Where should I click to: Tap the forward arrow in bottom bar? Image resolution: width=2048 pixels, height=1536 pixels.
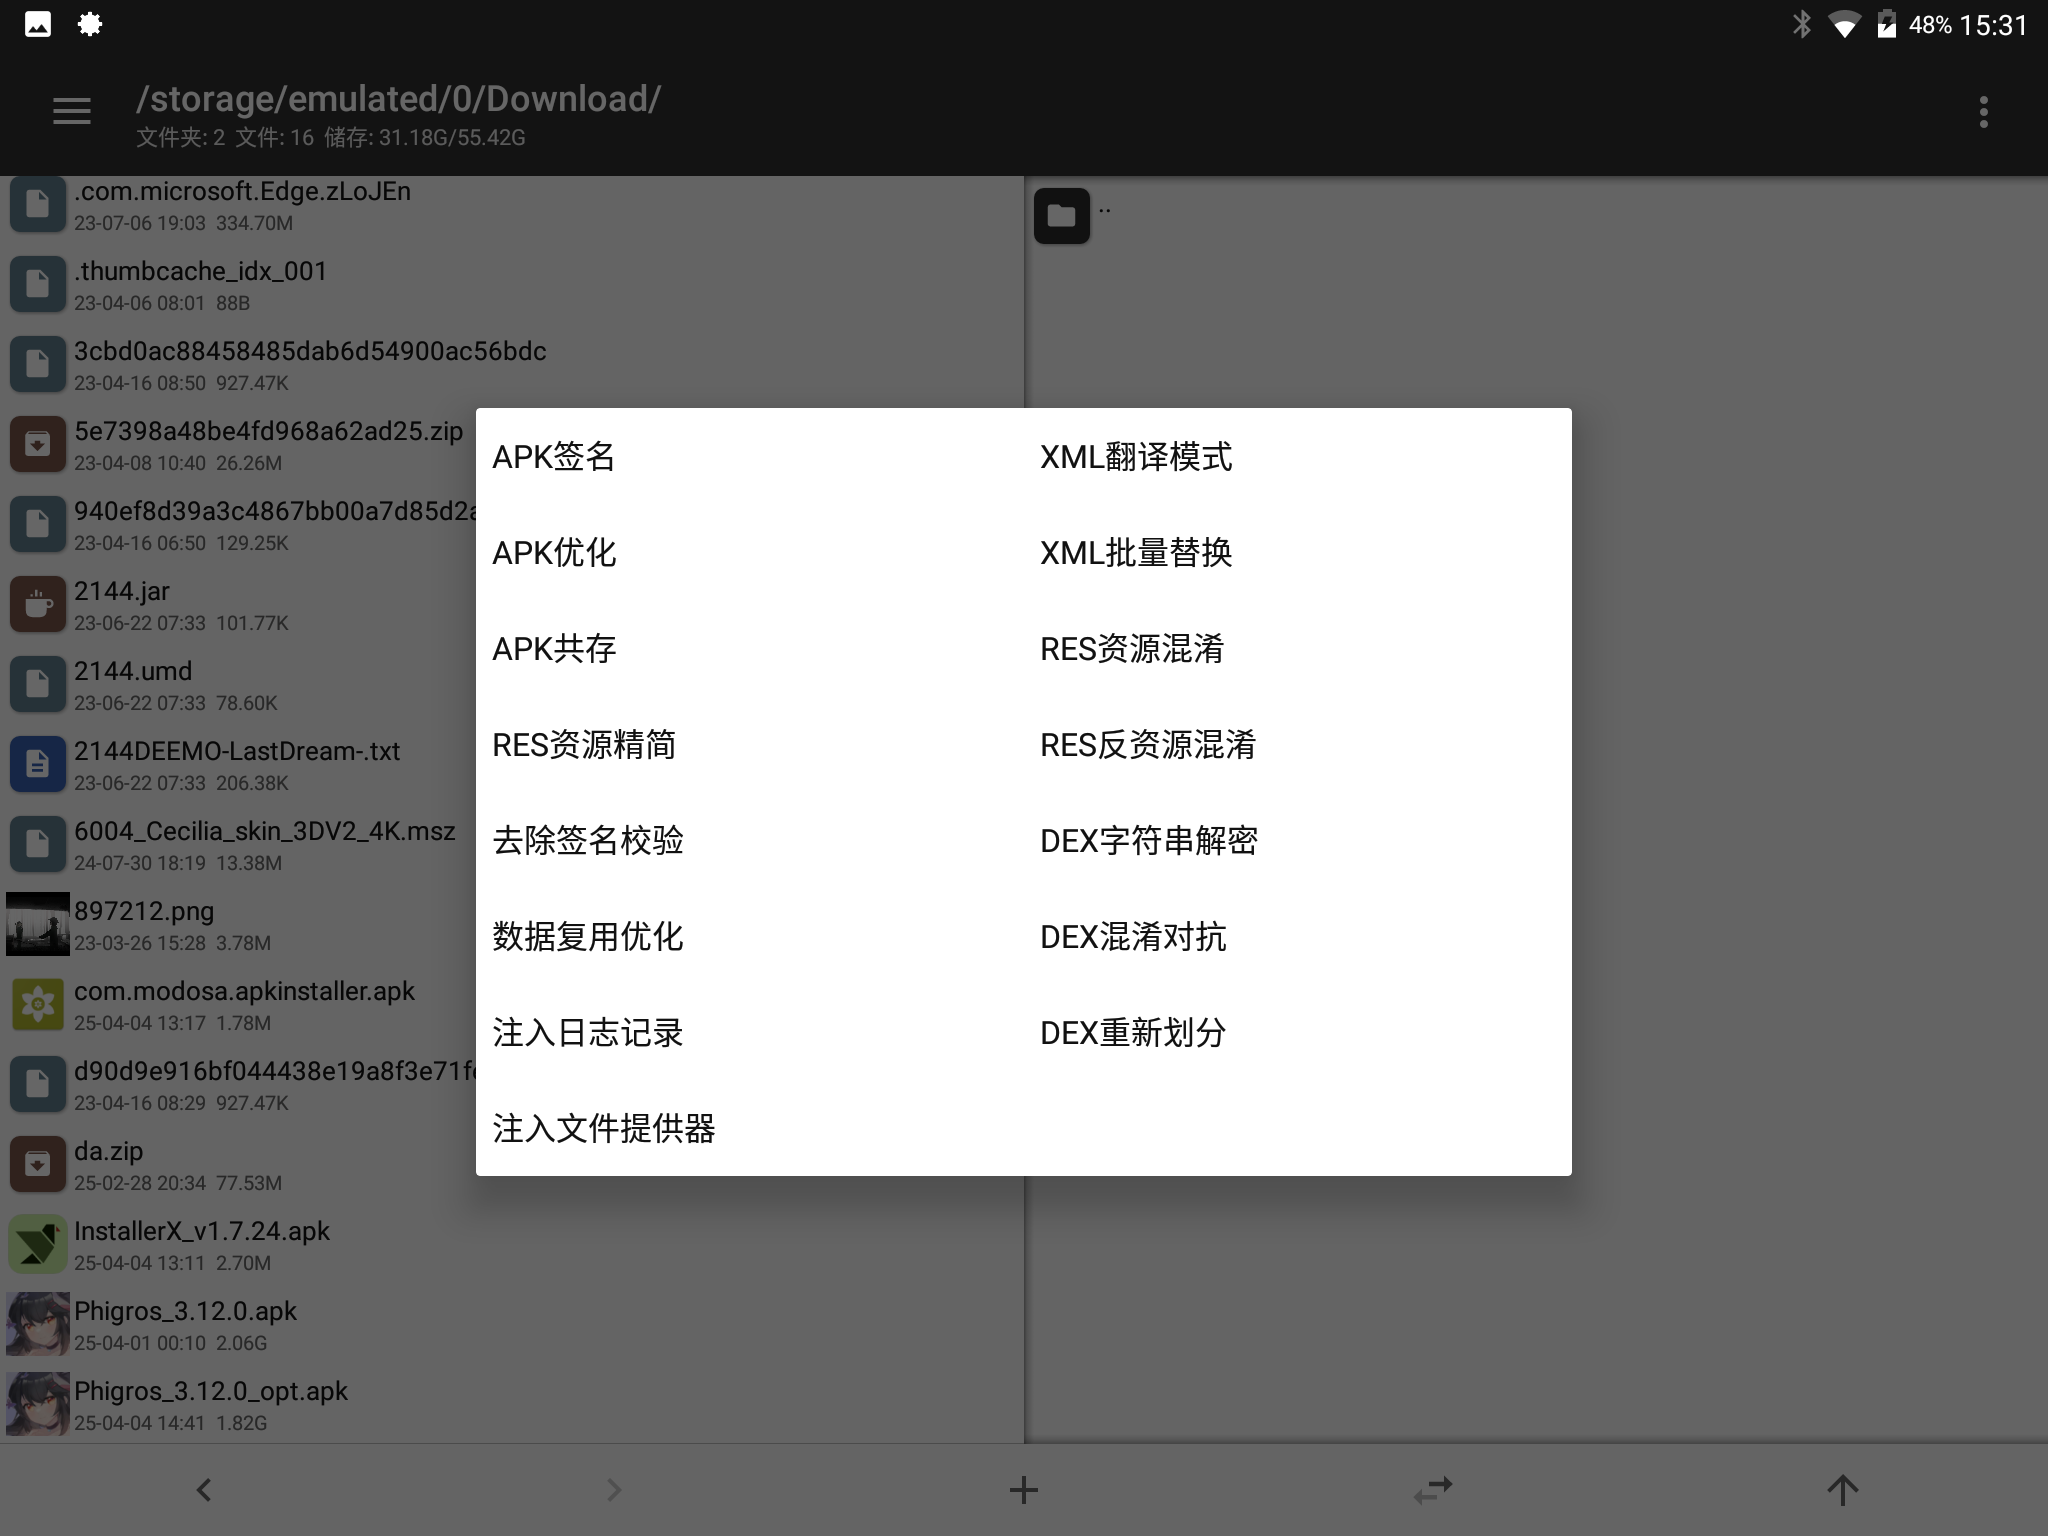614,1490
